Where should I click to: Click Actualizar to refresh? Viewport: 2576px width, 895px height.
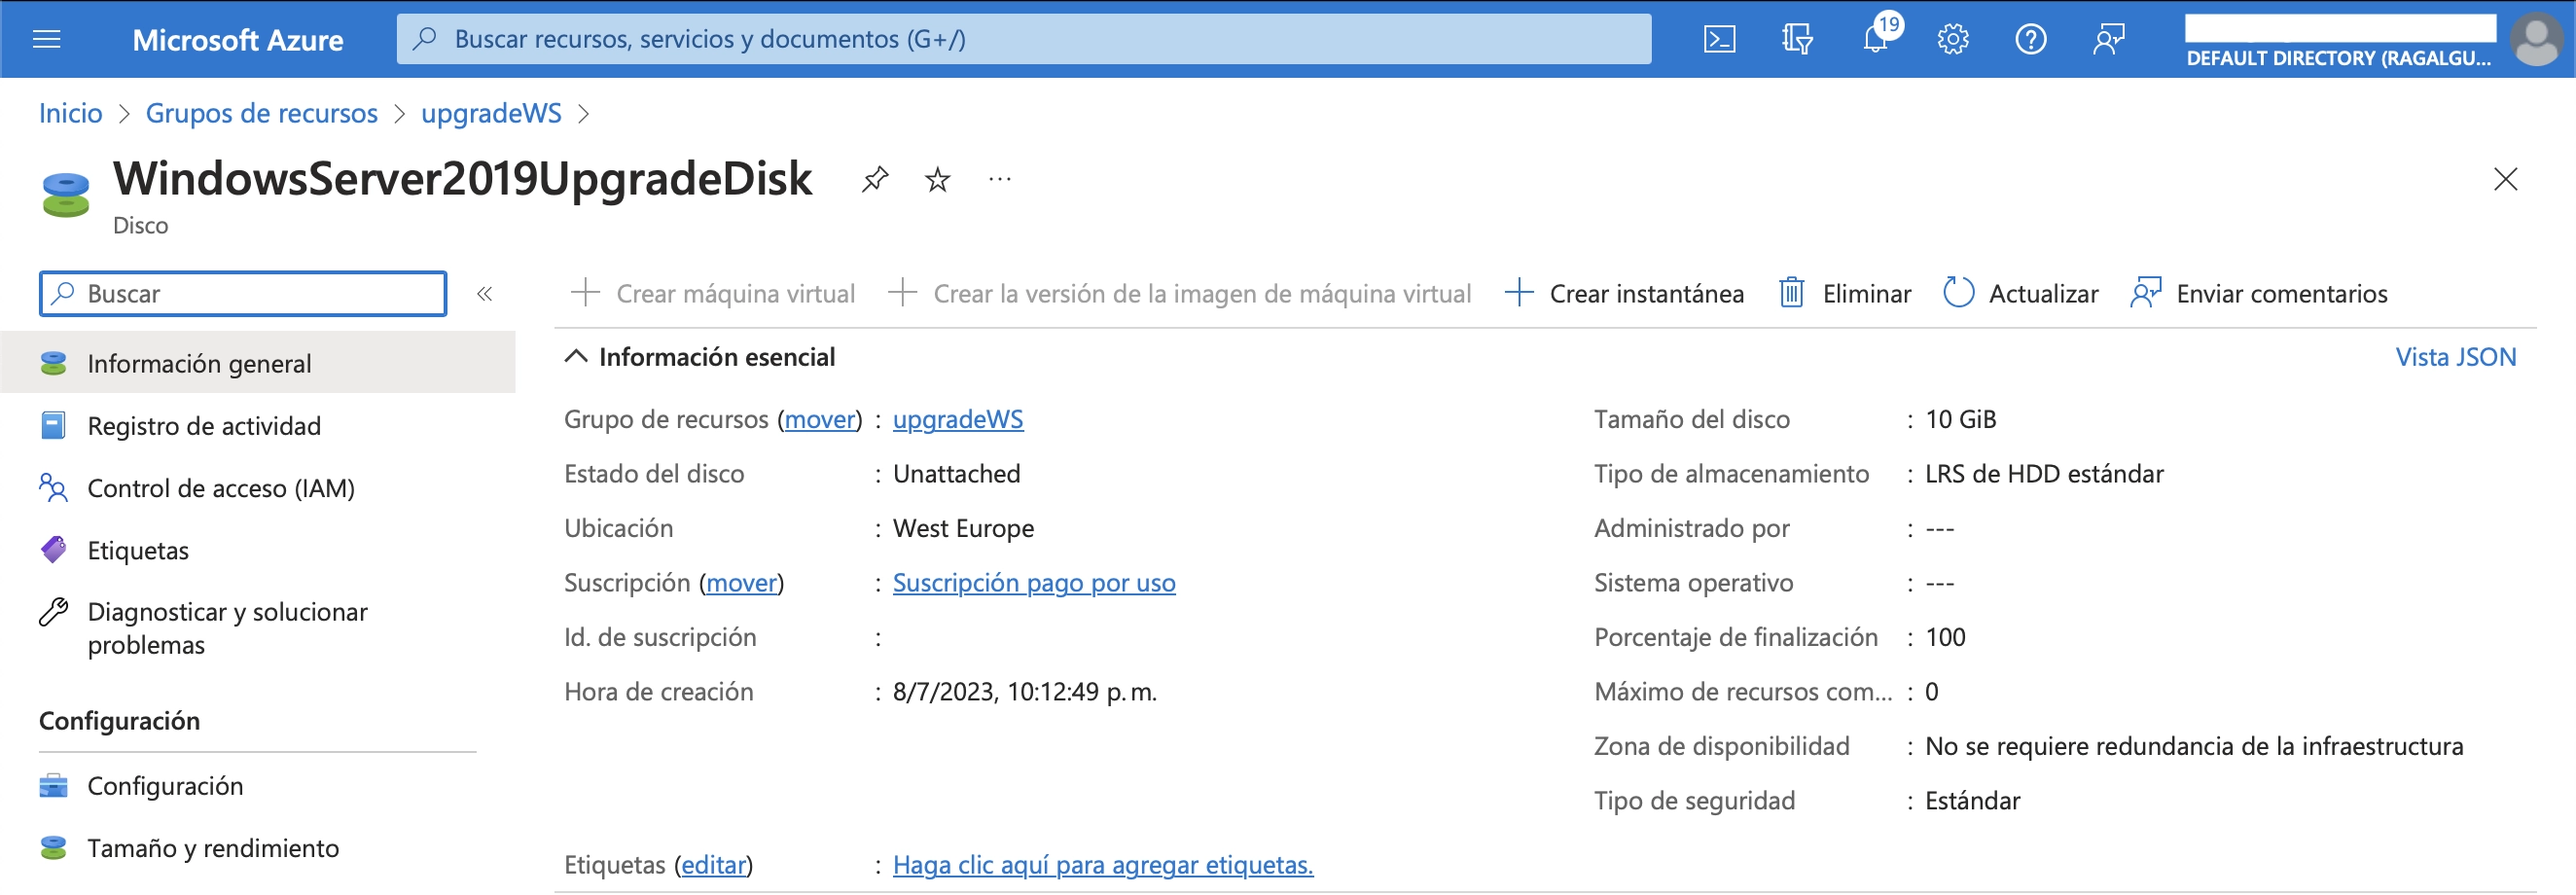pos(2020,294)
